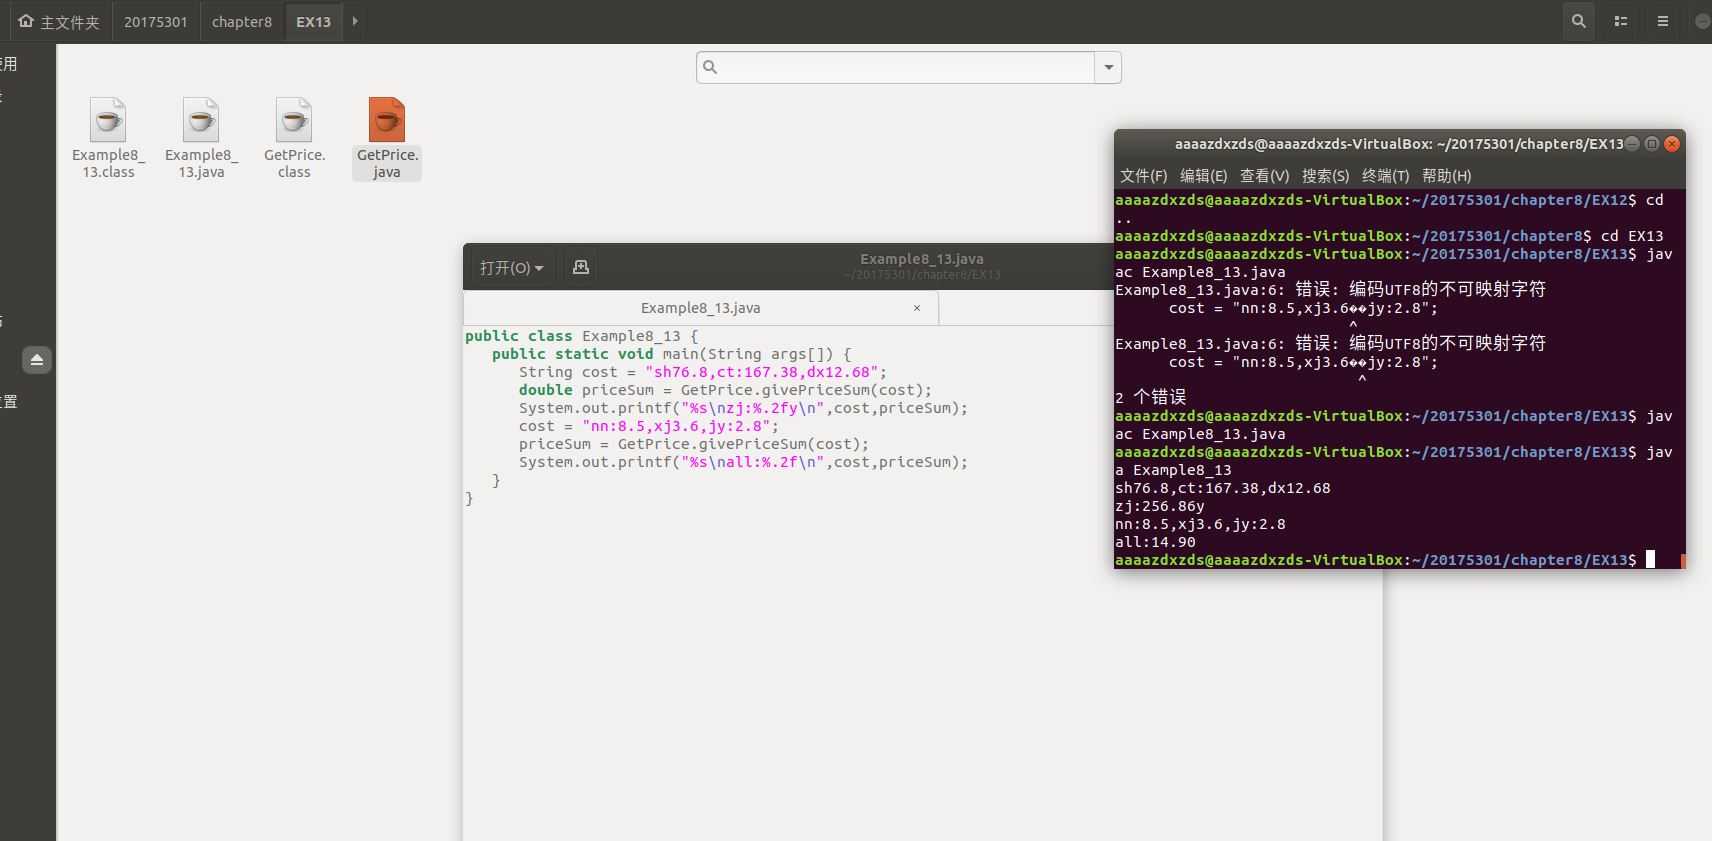Viewport: 1712px width, 841px height.
Task: Click terminal output 'nn:8.5,xj3.6,jy:2.8'
Action: coord(1200,524)
